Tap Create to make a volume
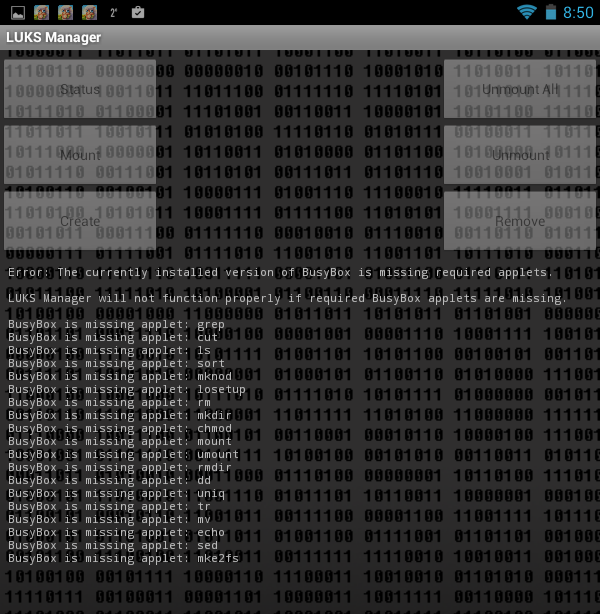Screen dimensions: 600x614 click(x=80, y=221)
